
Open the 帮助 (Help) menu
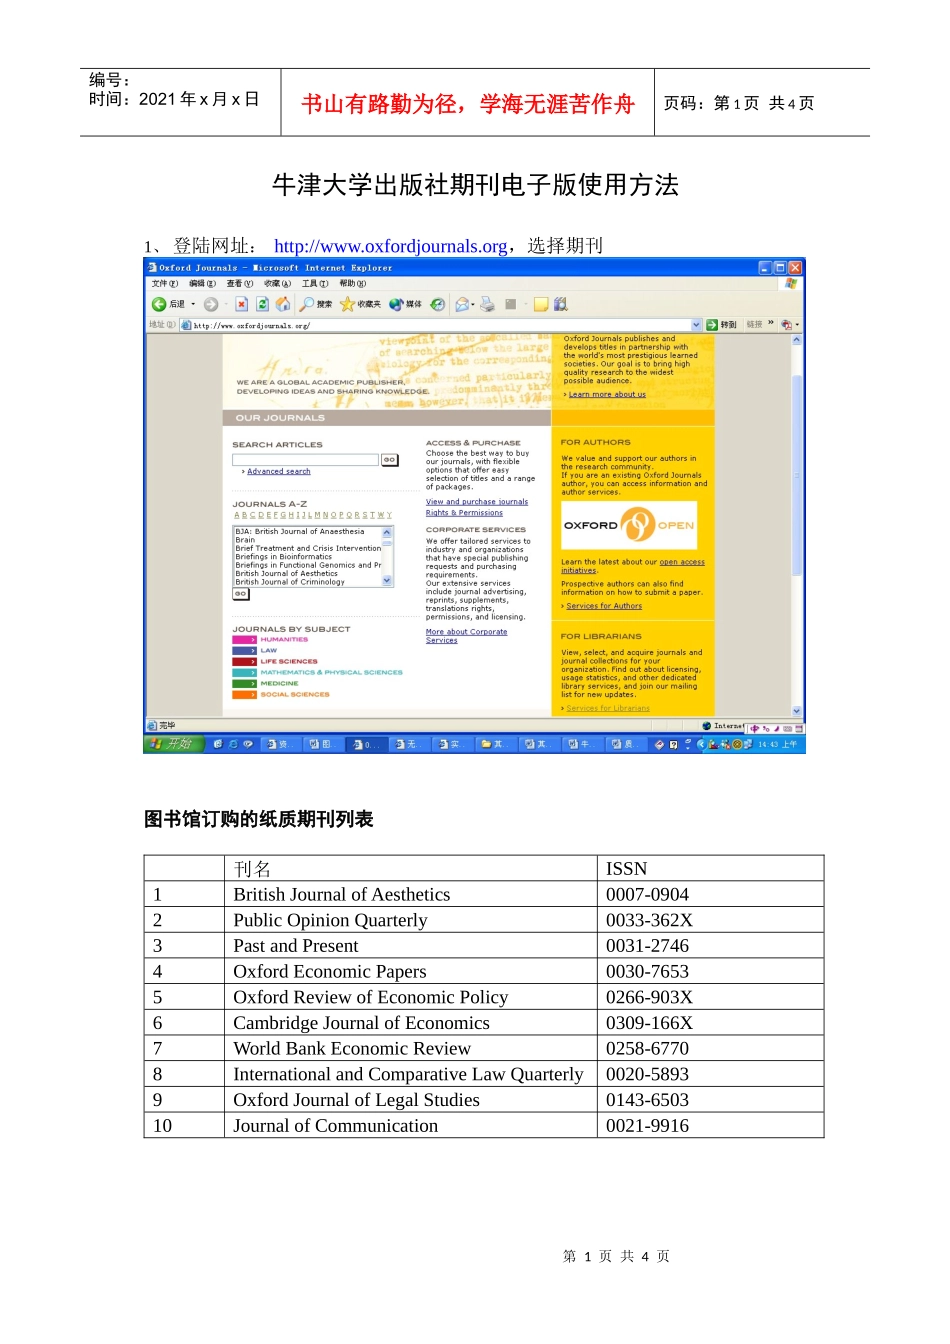(x=353, y=283)
